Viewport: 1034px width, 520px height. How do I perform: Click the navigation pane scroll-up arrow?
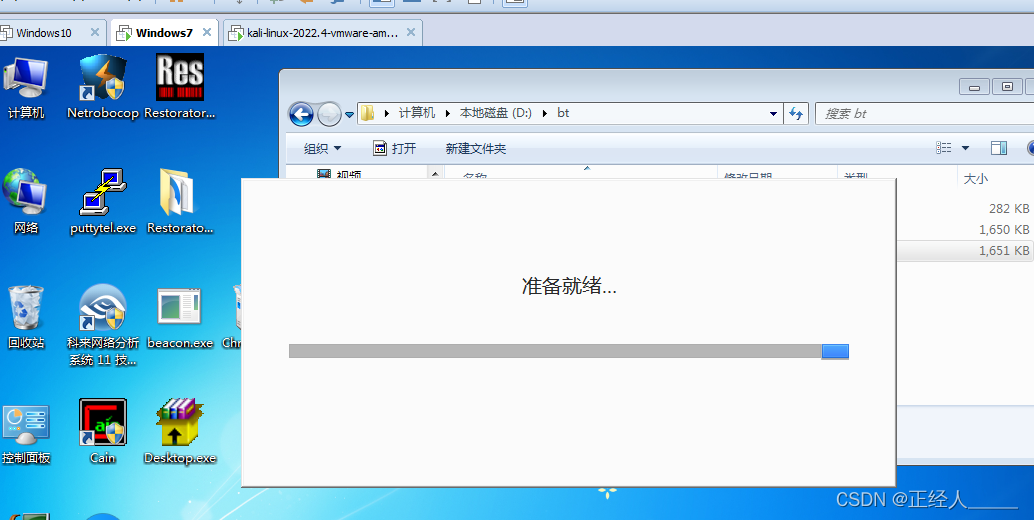pos(435,174)
